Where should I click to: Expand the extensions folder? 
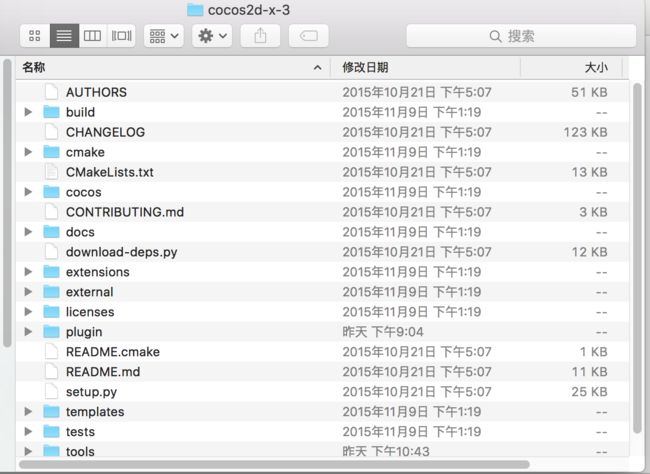(28, 272)
